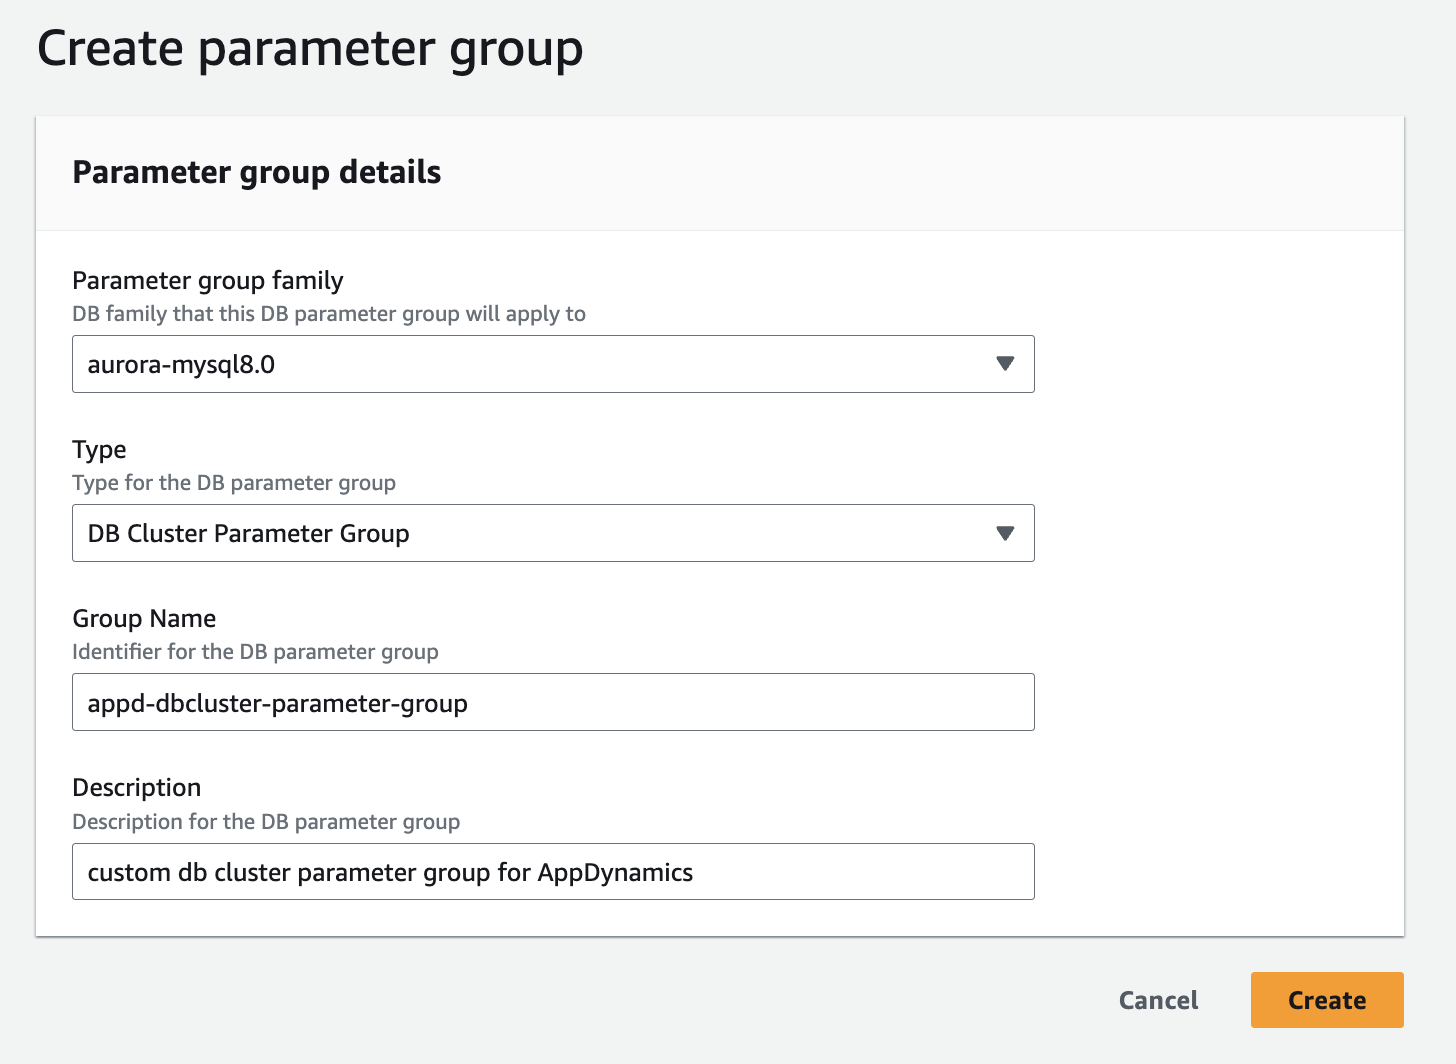Open the Parameter group family dropdown

(553, 364)
